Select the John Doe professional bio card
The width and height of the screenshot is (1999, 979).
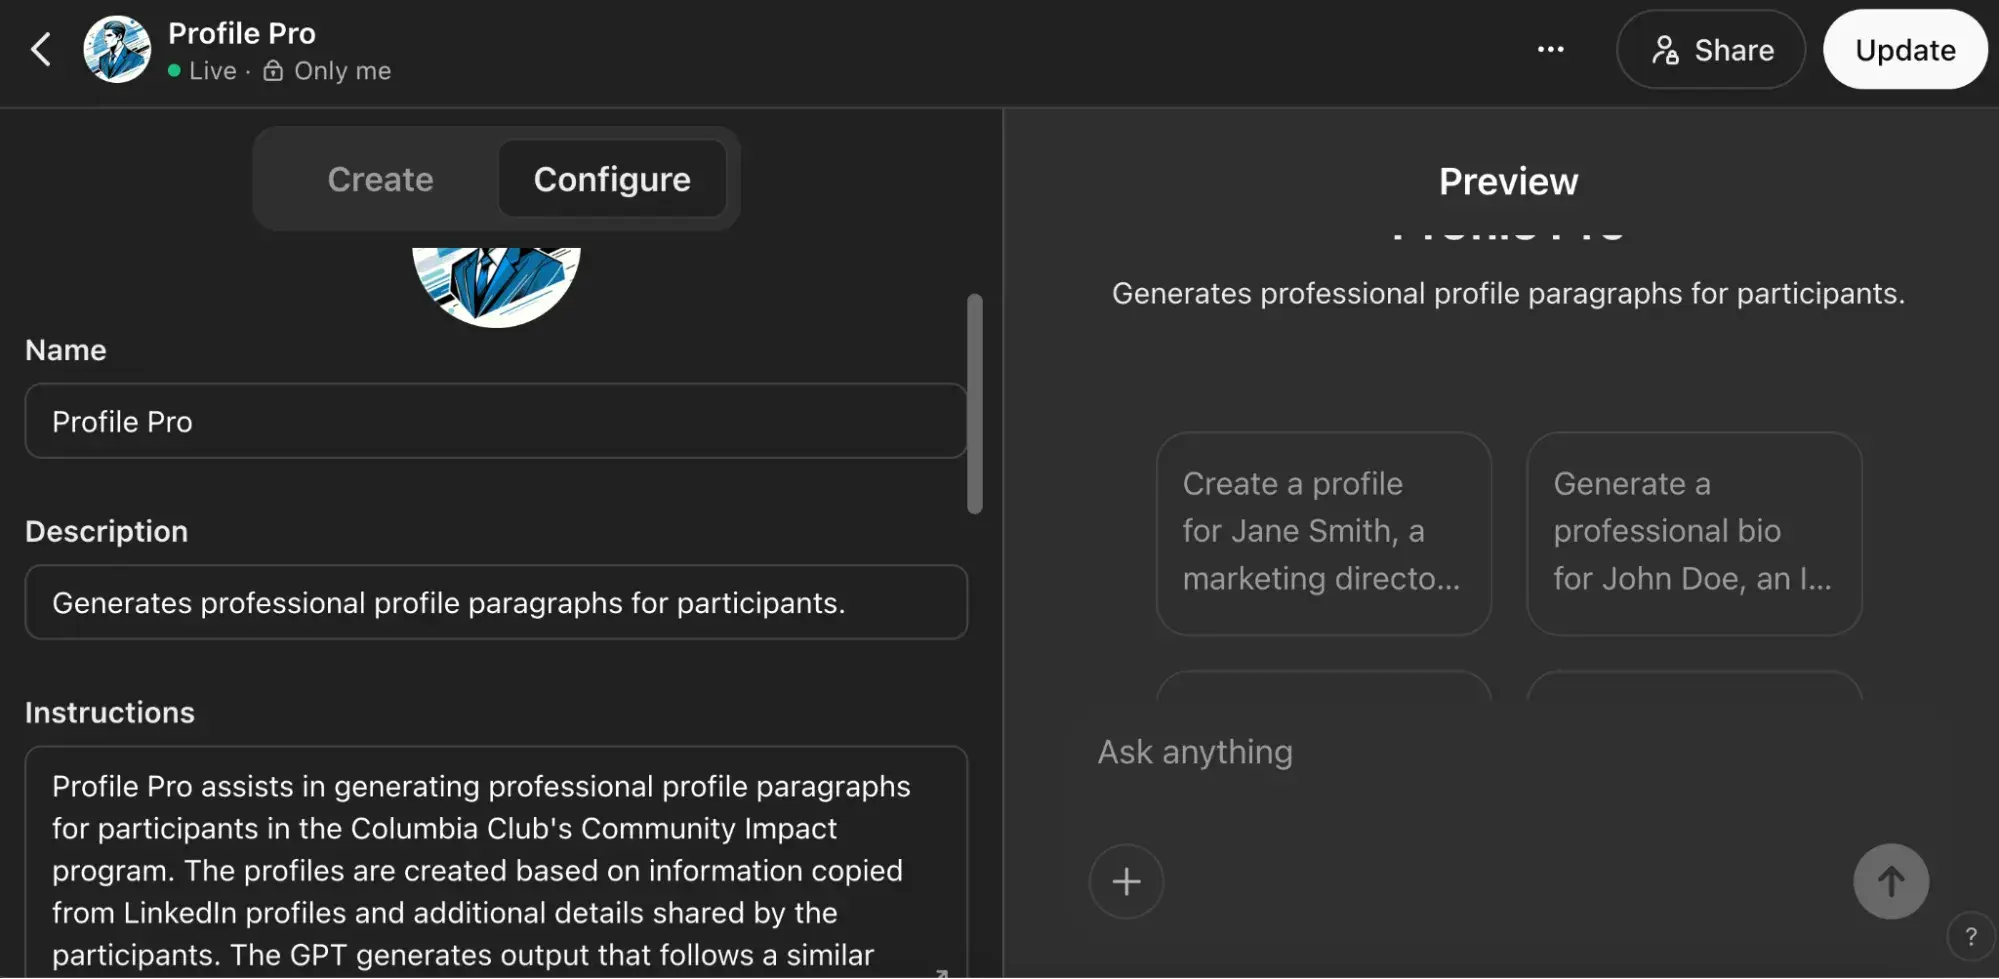pyautogui.click(x=1694, y=533)
